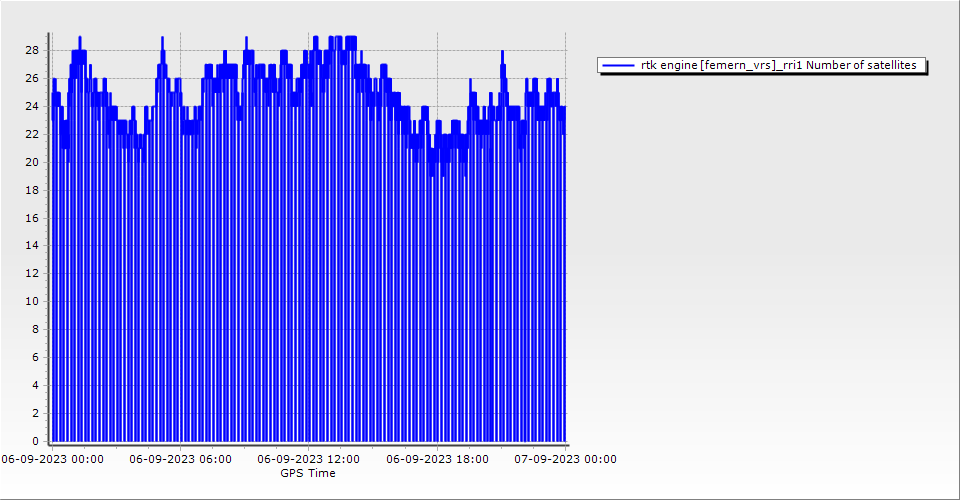960x500 pixels.
Task: Click the y-axis value 12
Action: click(x=32, y=273)
